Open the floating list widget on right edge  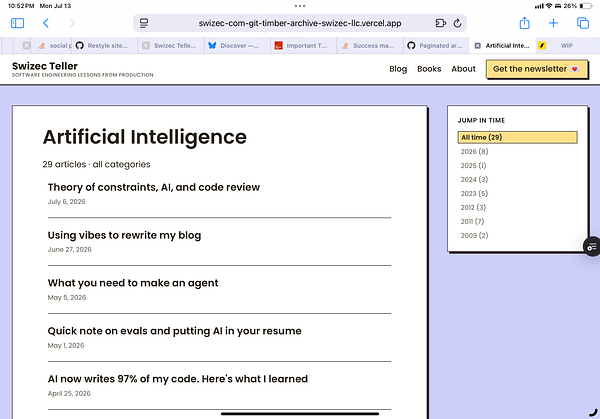592,247
